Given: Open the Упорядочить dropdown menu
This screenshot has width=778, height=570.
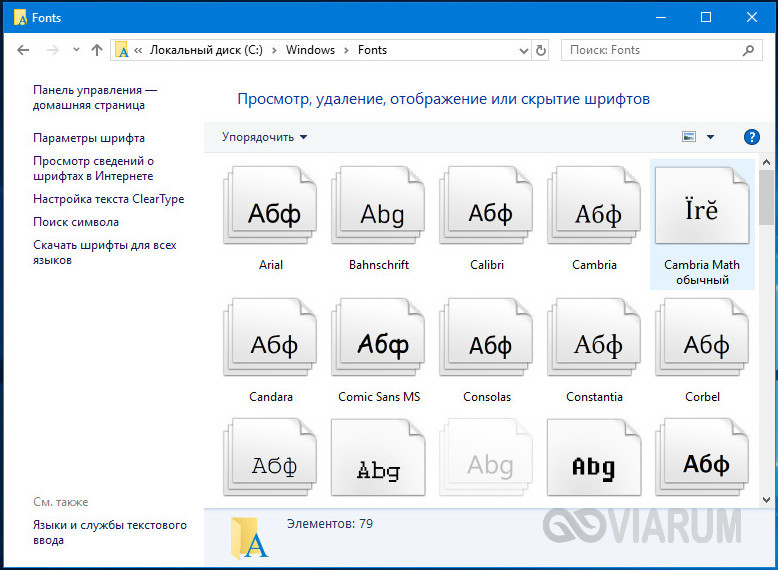Looking at the screenshot, I should 264,137.
